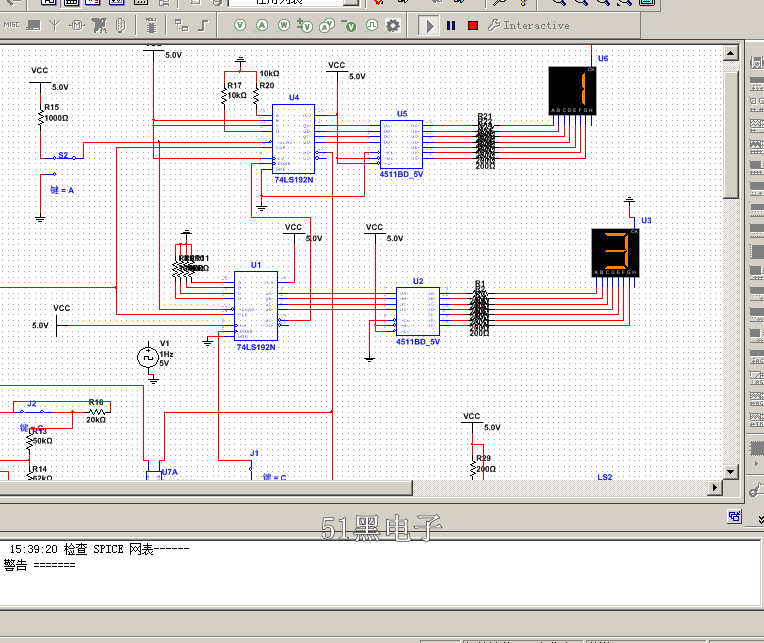764x643 pixels.
Task: Place a voltage probe (V)
Action: click(x=240, y=25)
